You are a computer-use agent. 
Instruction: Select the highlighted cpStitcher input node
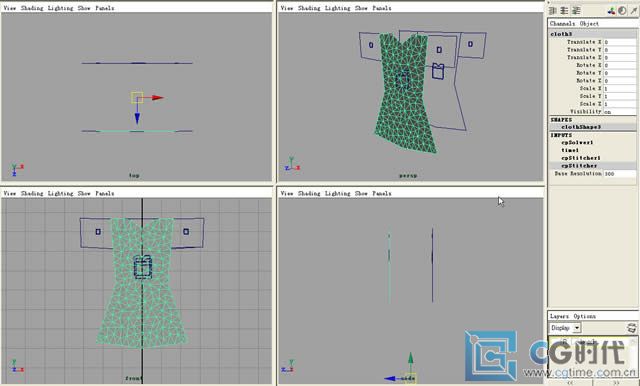coord(579,166)
